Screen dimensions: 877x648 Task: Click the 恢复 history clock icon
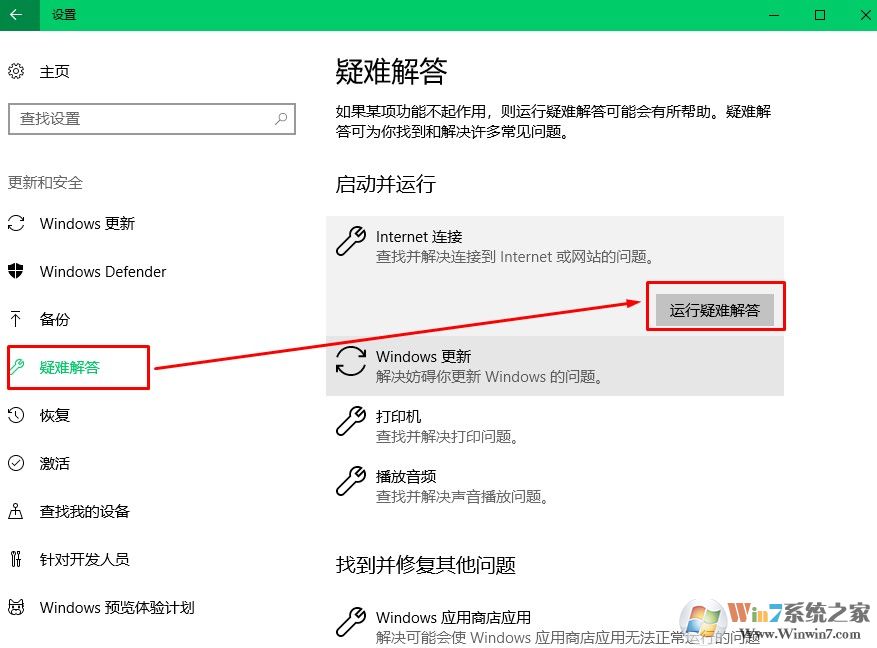pos(16,415)
